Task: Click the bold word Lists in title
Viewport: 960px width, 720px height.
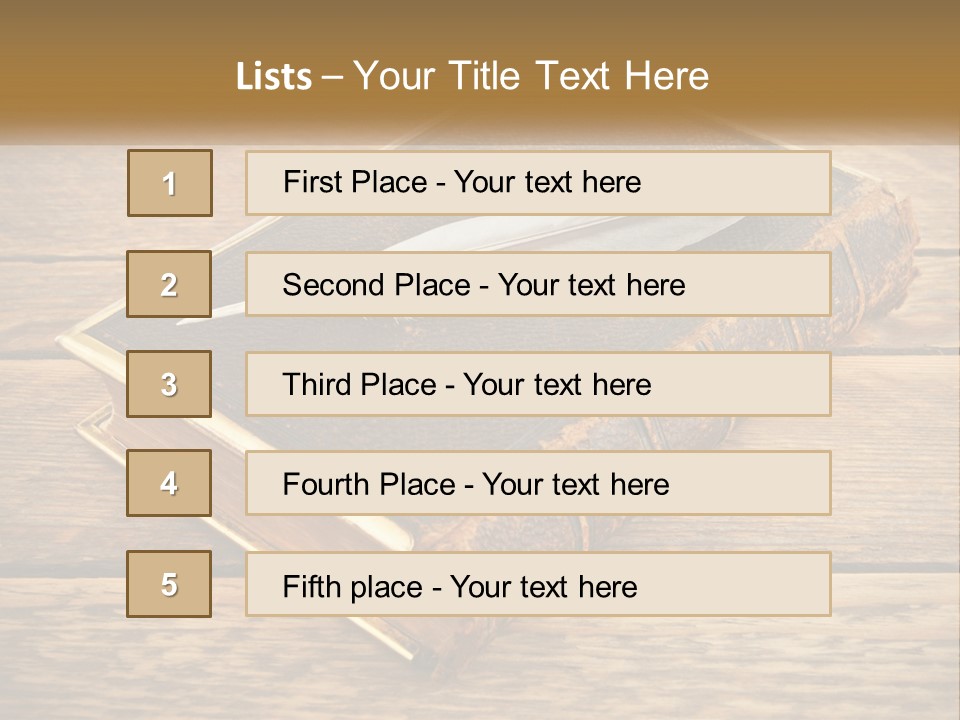Action: click(x=273, y=76)
